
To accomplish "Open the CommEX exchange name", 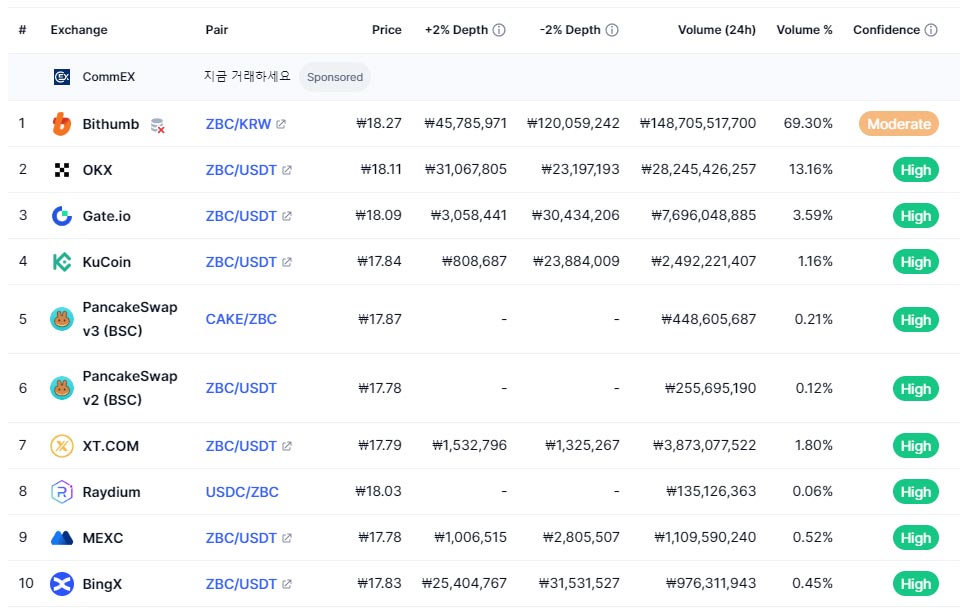I will 109,77.
